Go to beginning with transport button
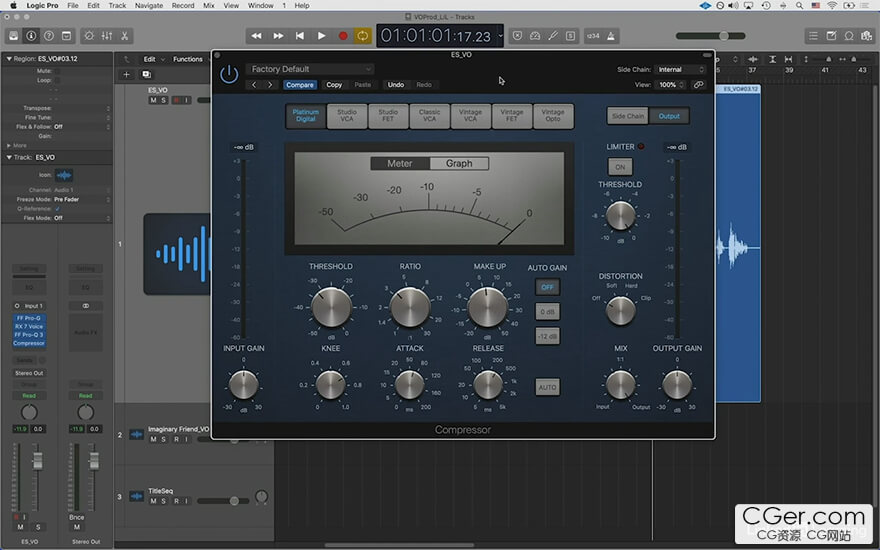The height and width of the screenshot is (550, 880). point(300,36)
